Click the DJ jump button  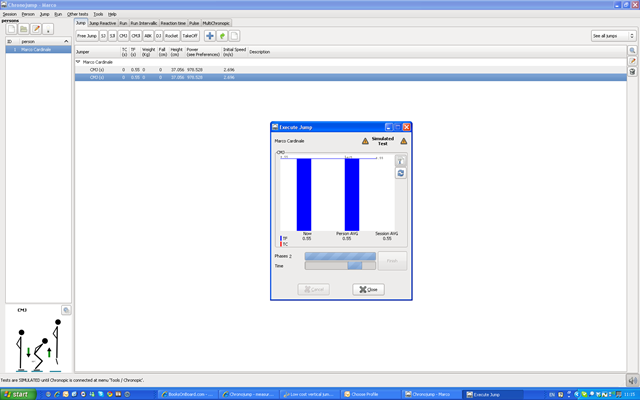[x=158, y=36]
